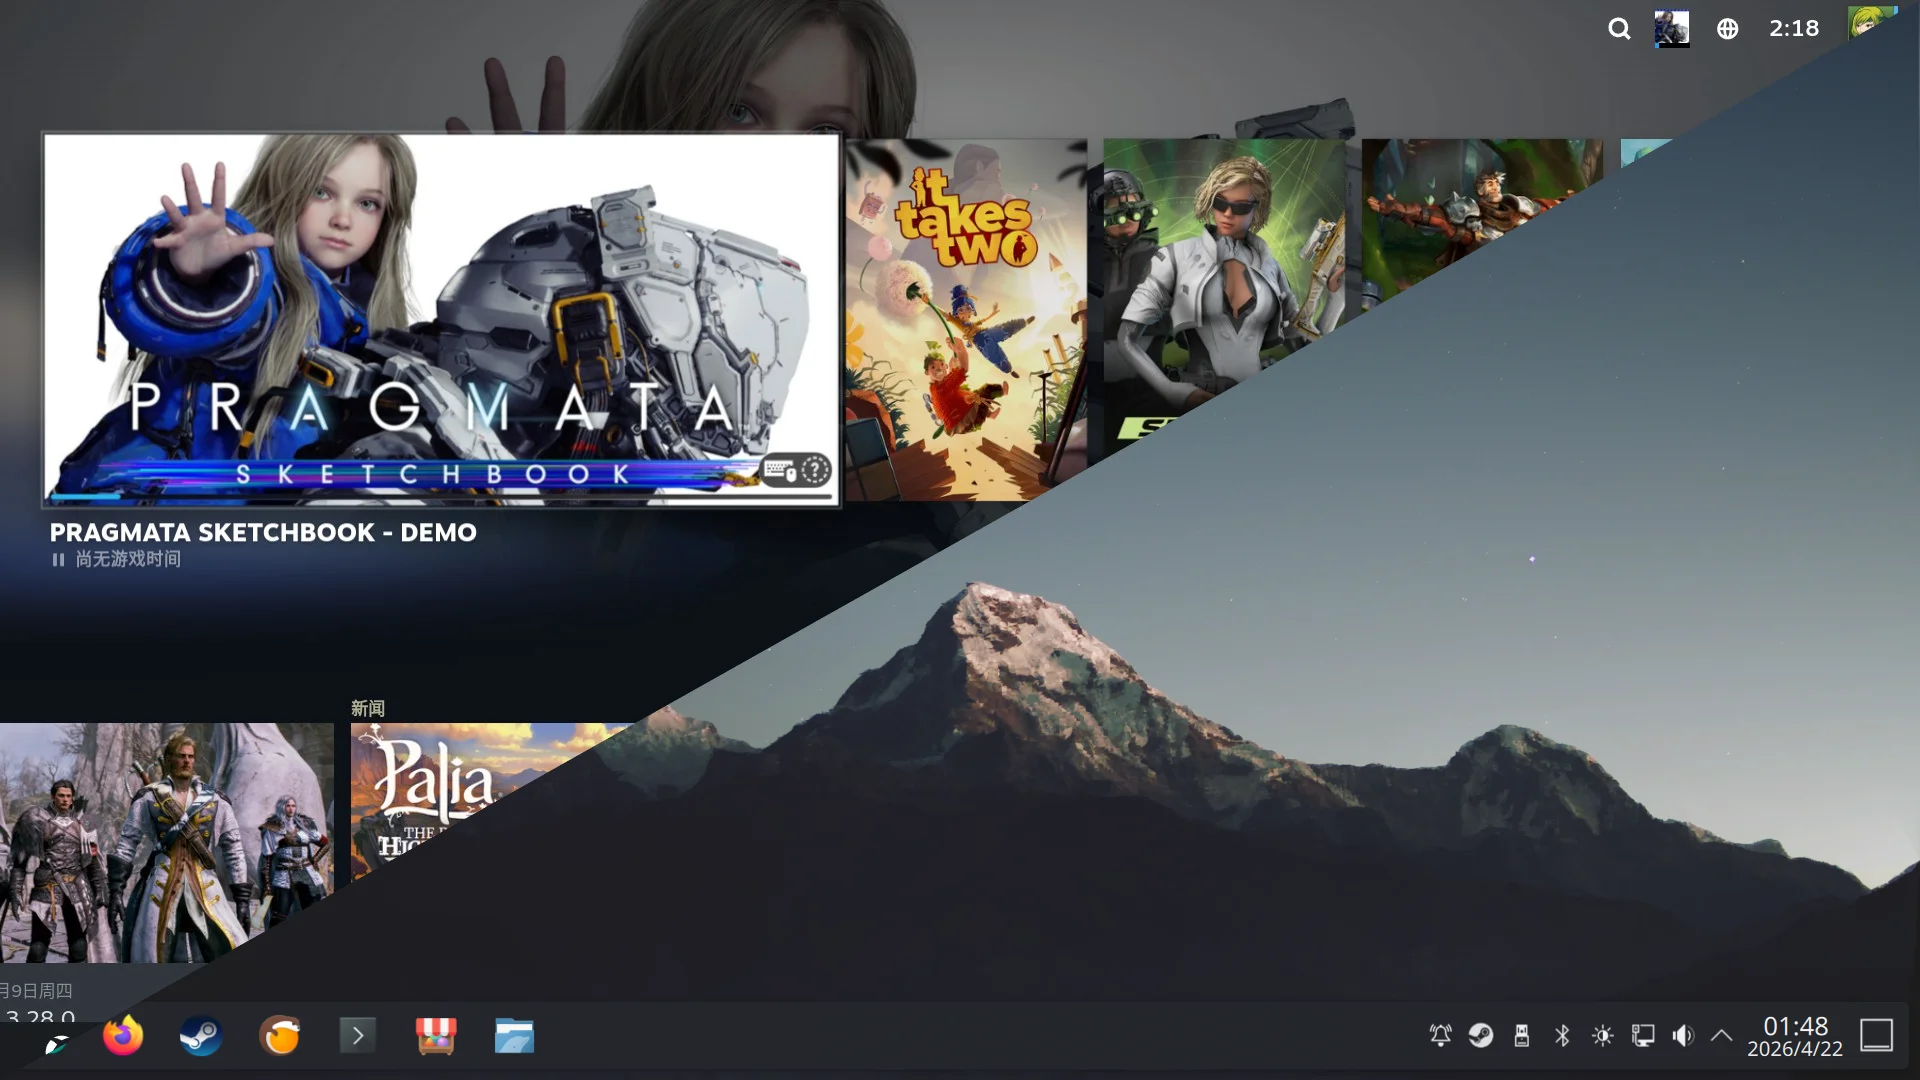Open the user profile avatar at top right
Image resolution: width=1920 pixels, height=1080 pixels.
[x=1867, y=22]
